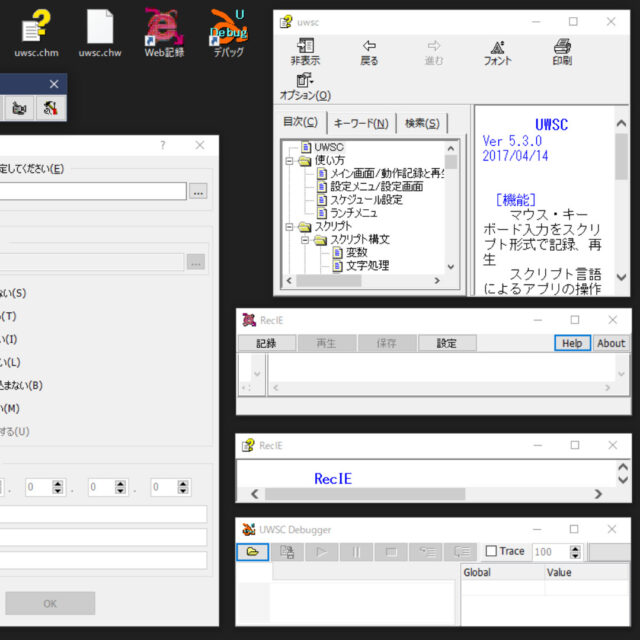
Task: Click the down arrow in RecIE left list
Action: [257, 373]
